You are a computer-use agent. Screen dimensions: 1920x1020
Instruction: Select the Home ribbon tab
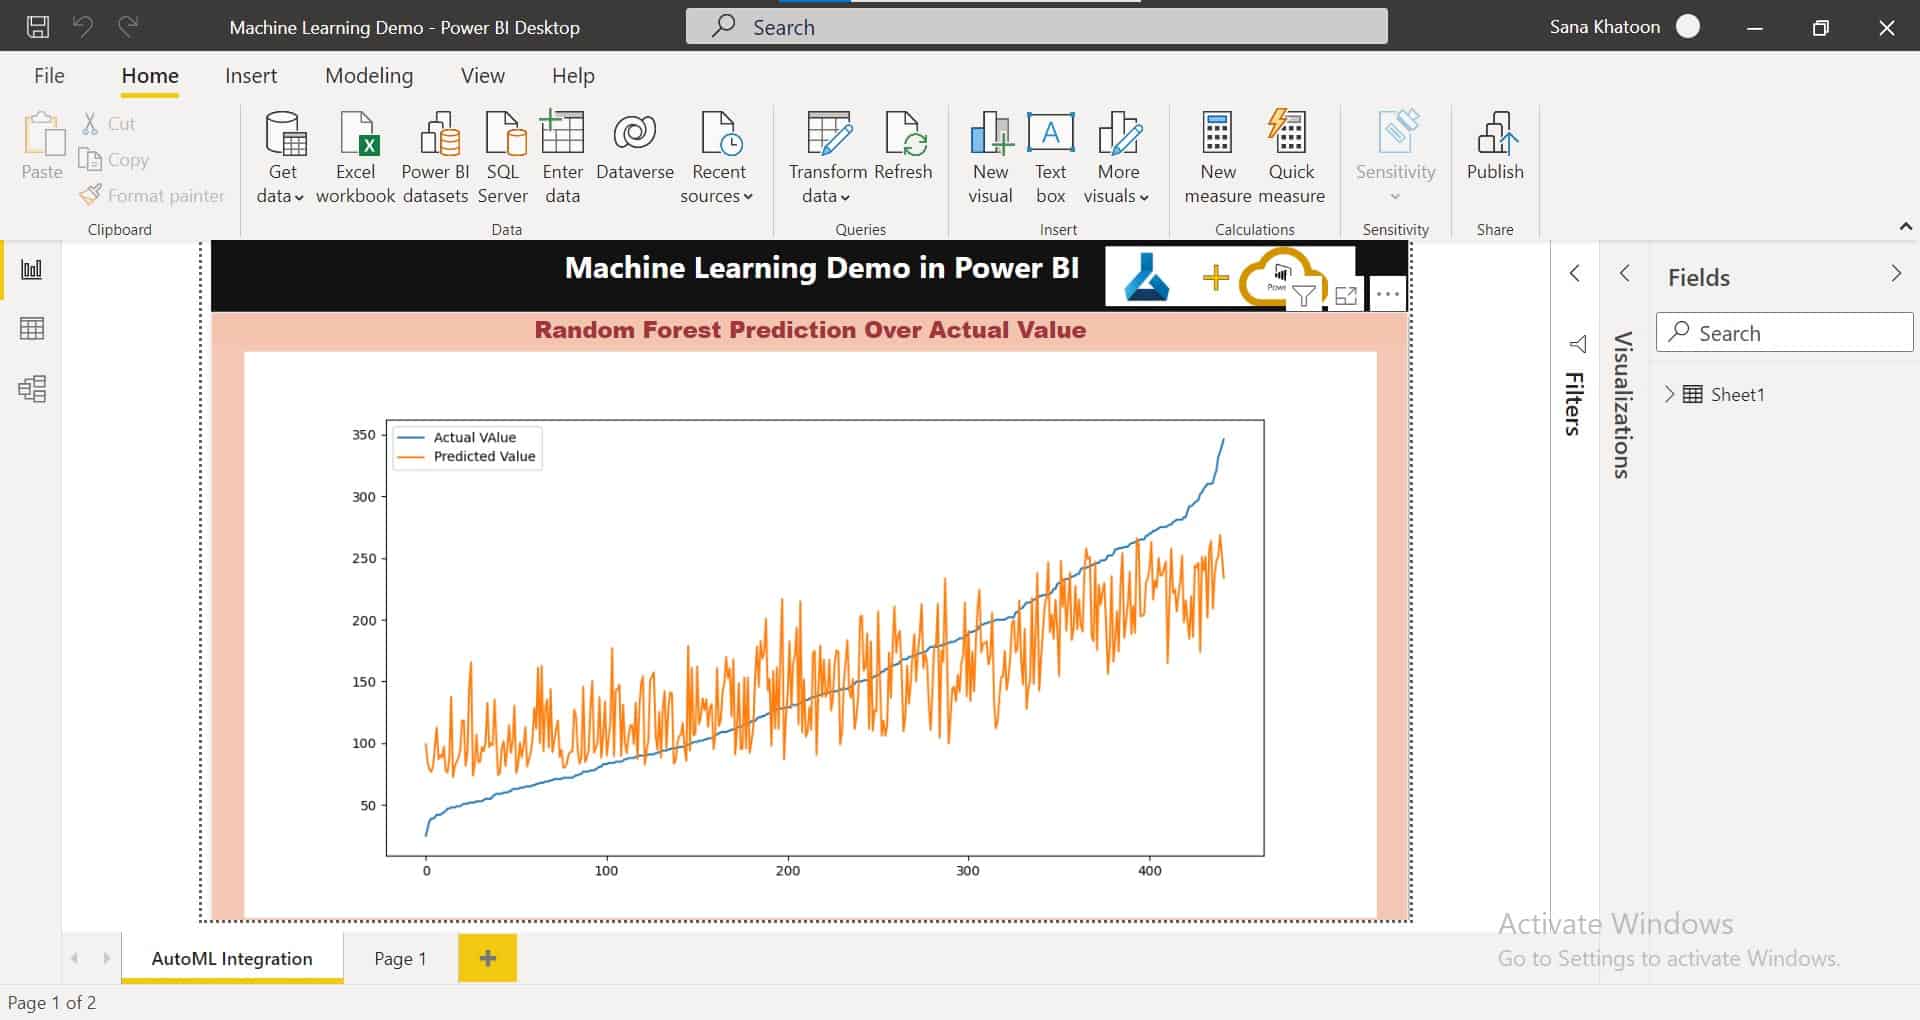[x=150, y=76]
